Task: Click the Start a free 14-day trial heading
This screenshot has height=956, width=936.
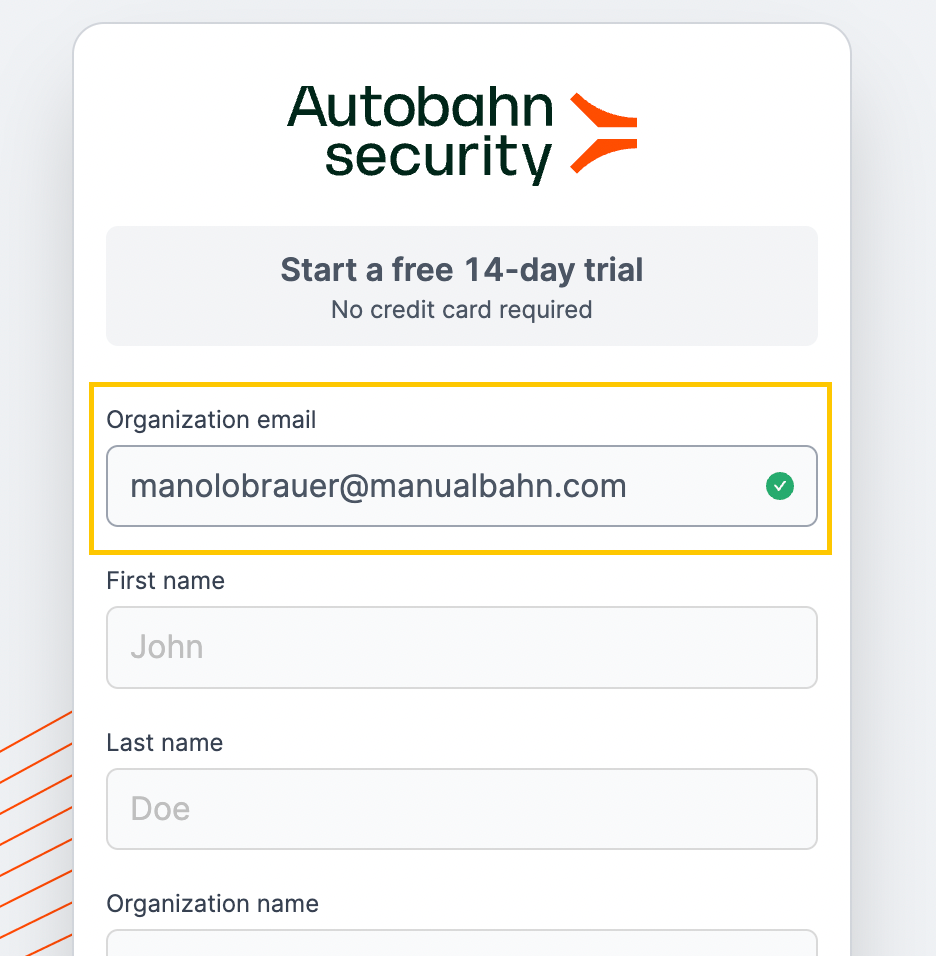Action: (462, 269)
